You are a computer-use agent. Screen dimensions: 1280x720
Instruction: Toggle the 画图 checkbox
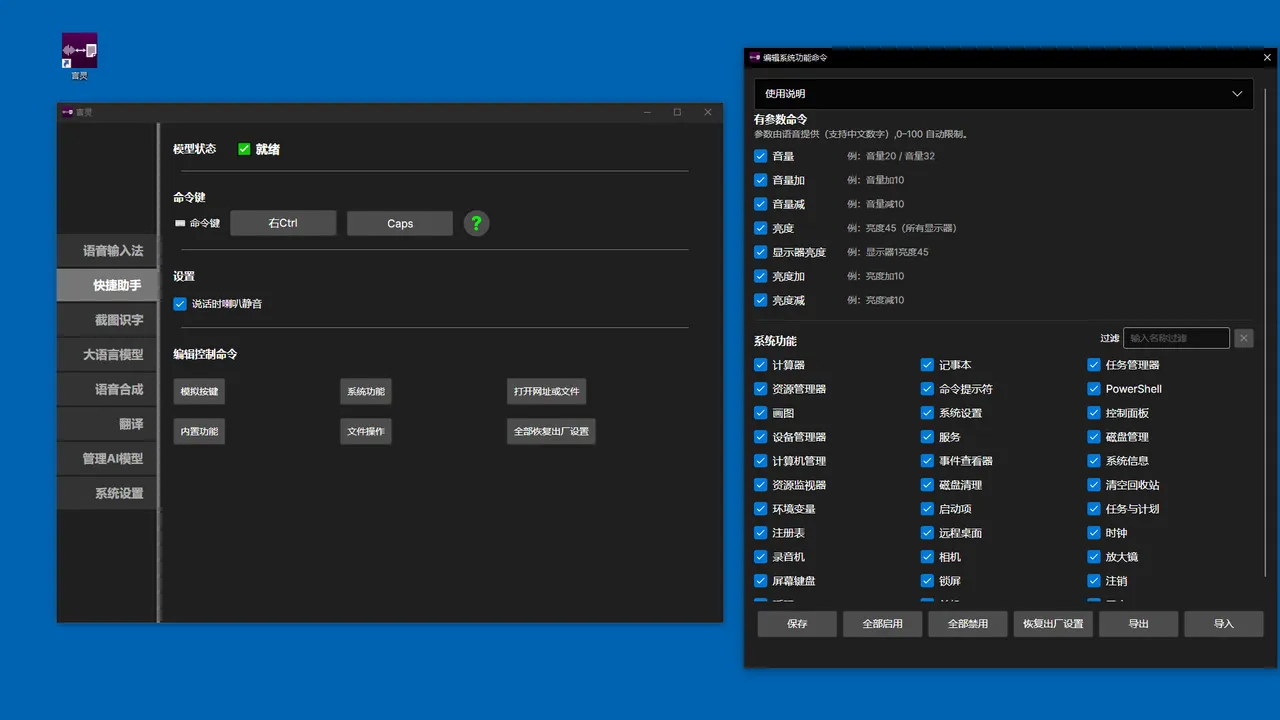click(761, 413)
